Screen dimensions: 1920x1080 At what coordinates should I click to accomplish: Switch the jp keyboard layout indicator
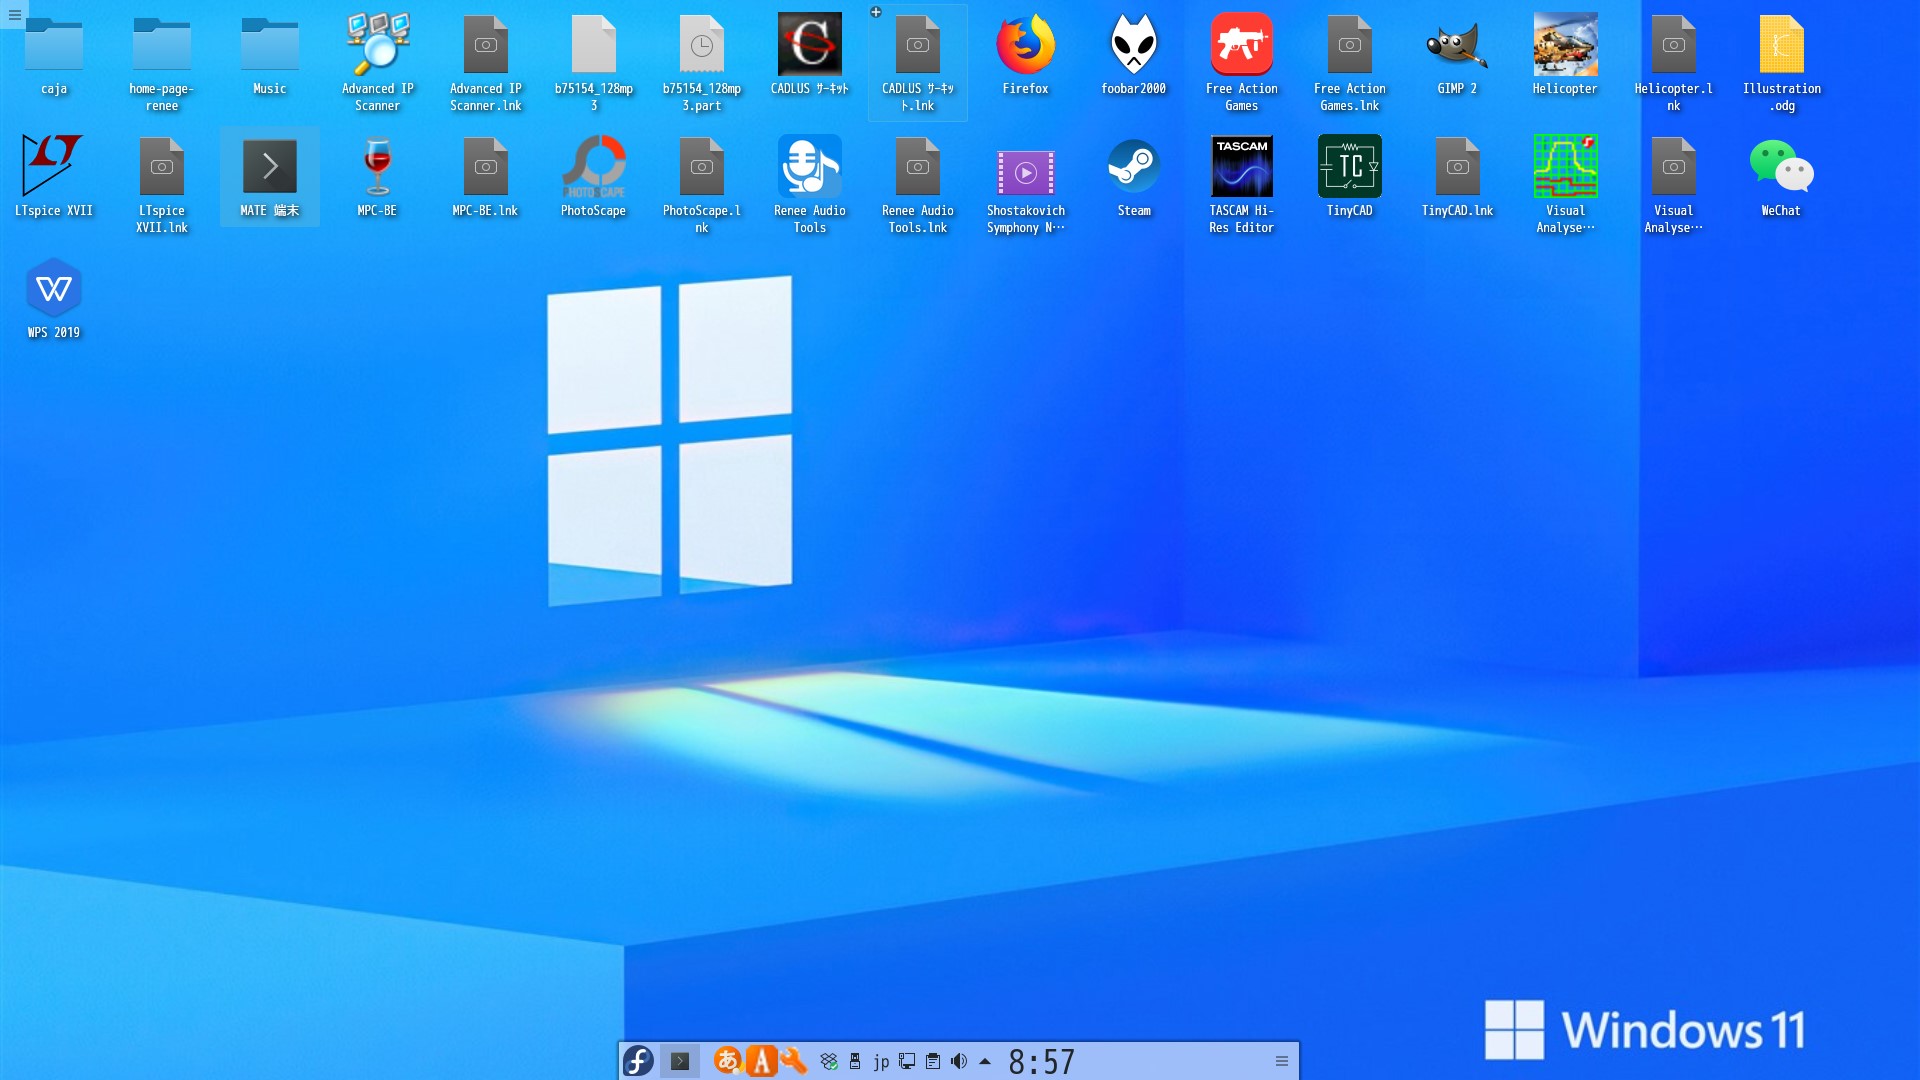(881, 1062)
